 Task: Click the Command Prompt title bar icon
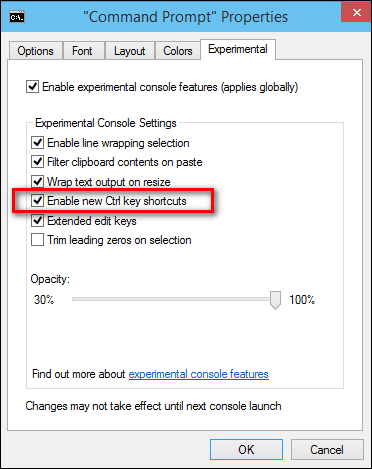click(x=17, y=17)
